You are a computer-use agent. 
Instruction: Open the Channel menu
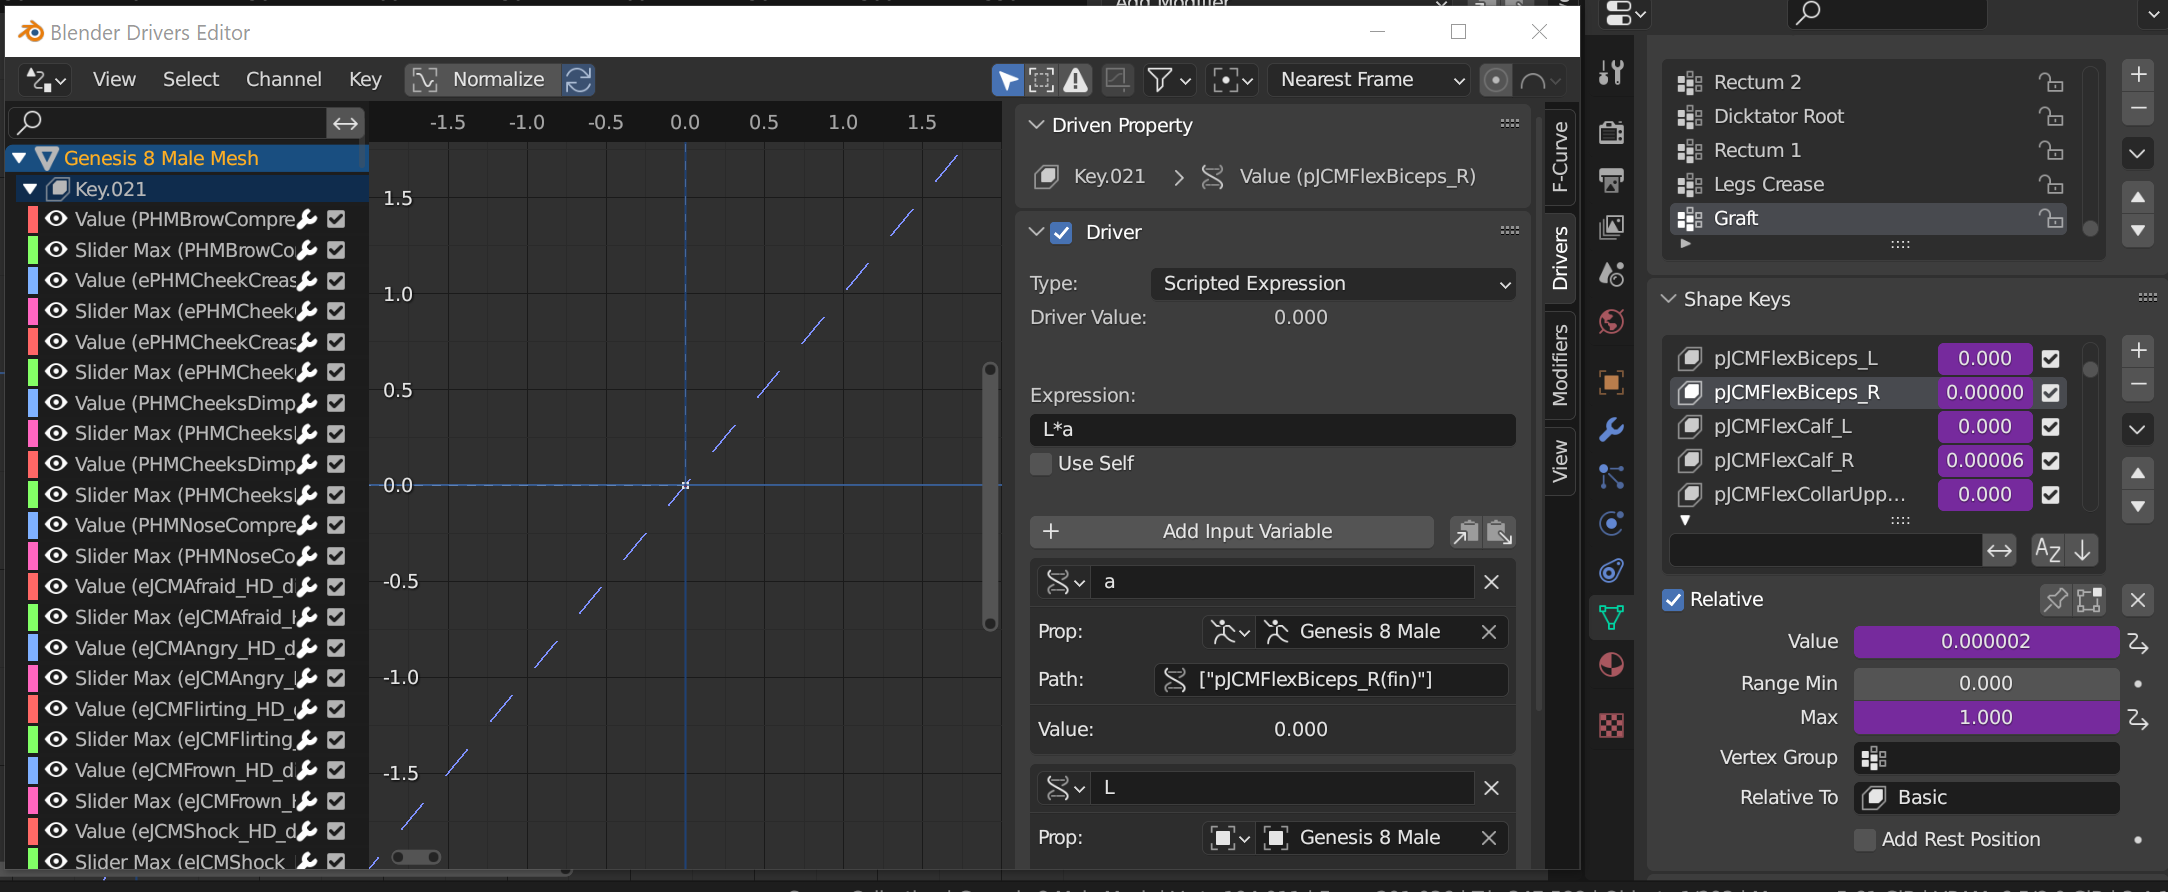pos(283,80)
